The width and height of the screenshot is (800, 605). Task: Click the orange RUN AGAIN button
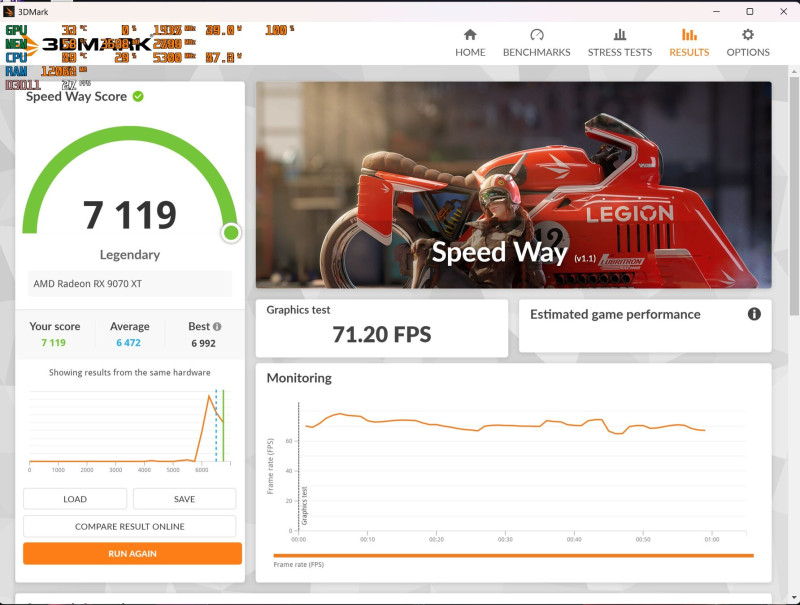pos(132,553)
